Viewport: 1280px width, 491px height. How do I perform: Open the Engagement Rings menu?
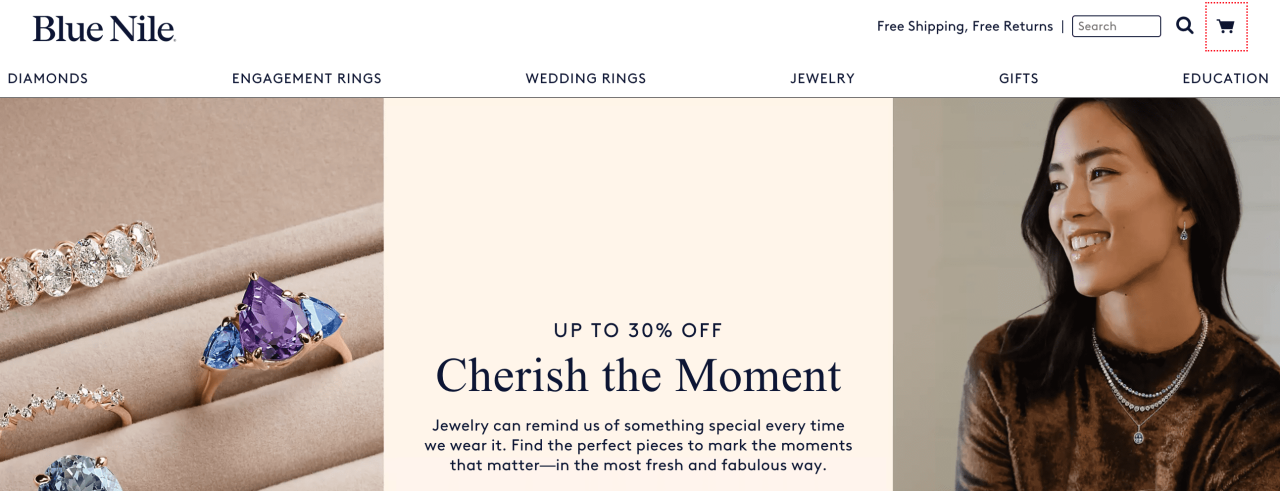(x=307, y=78)
